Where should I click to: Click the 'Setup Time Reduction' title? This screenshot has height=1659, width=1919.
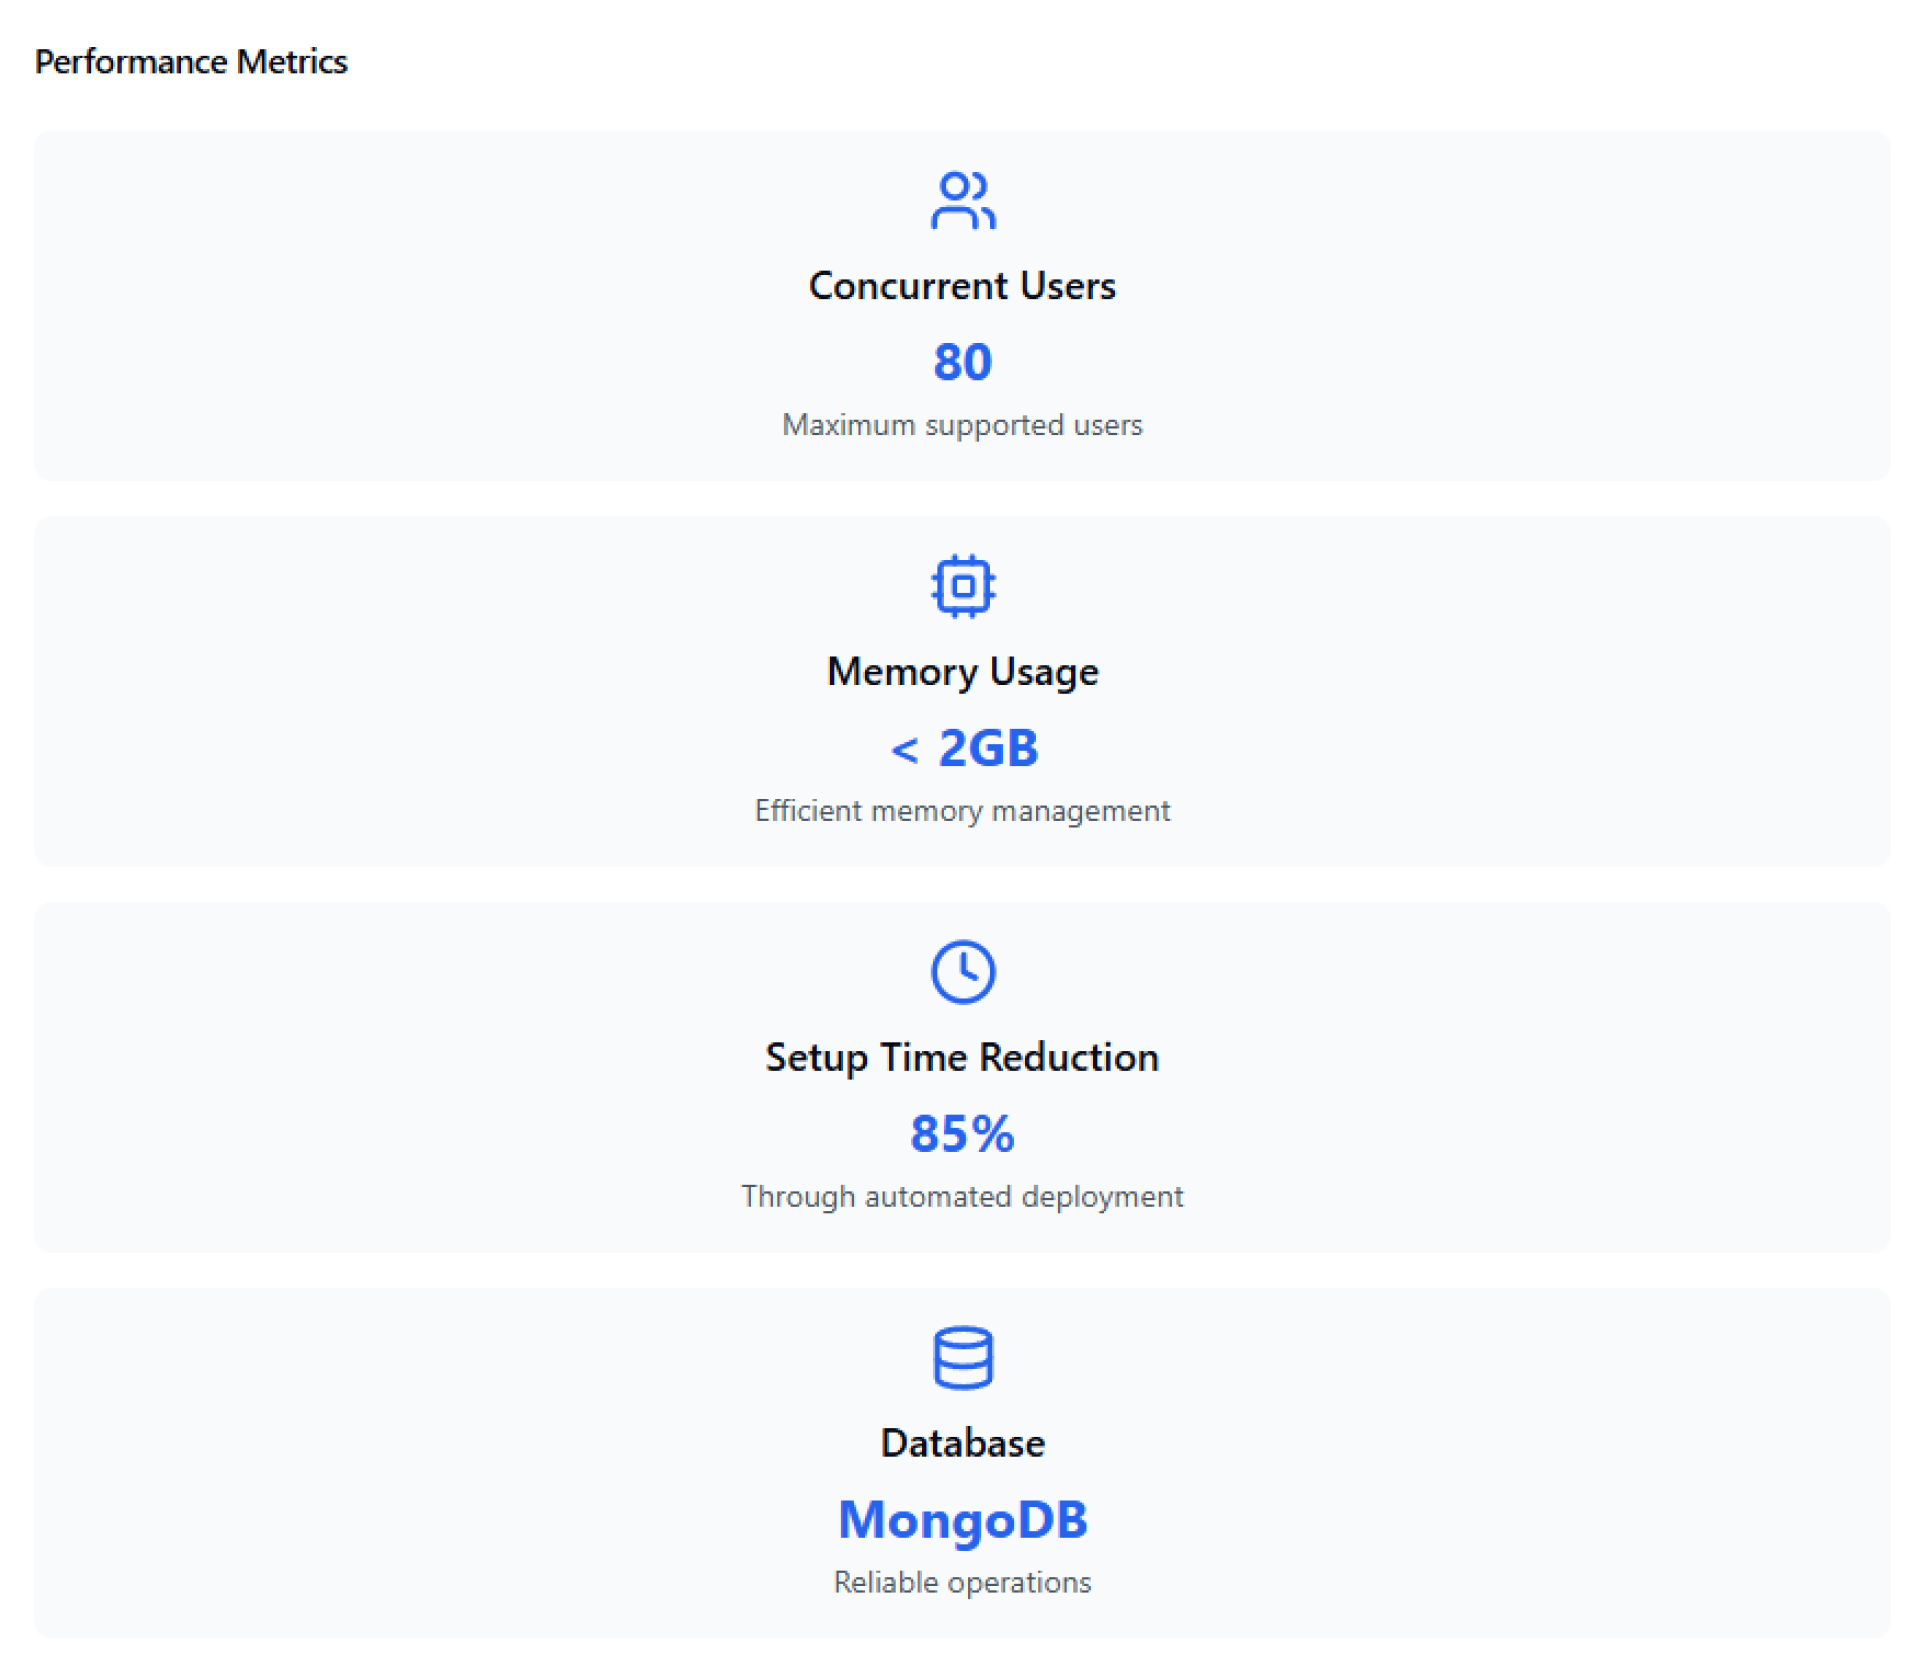pos(962,1057)
